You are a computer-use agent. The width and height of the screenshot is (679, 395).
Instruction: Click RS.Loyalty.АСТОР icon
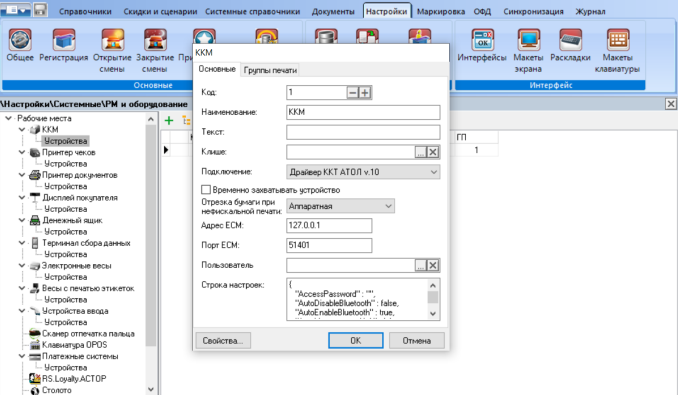pos(35,379)
